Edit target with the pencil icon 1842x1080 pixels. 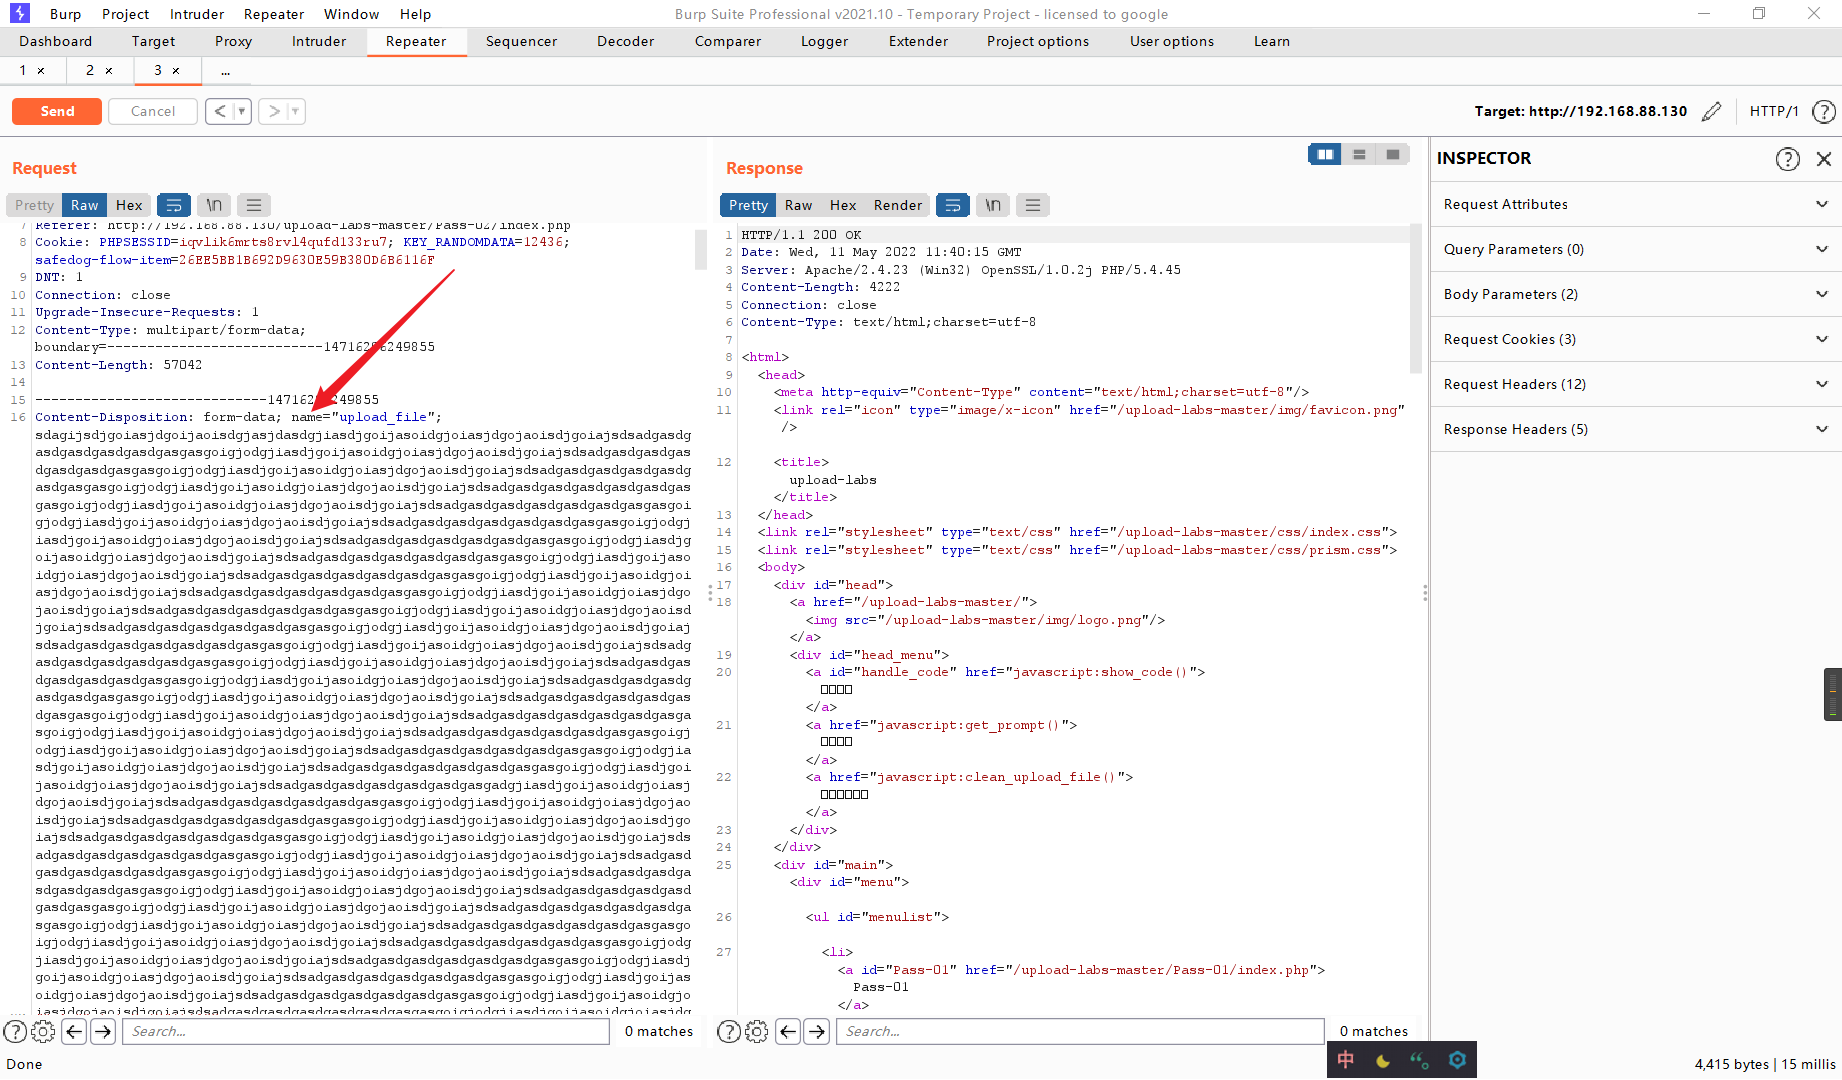click(1712, 111)
